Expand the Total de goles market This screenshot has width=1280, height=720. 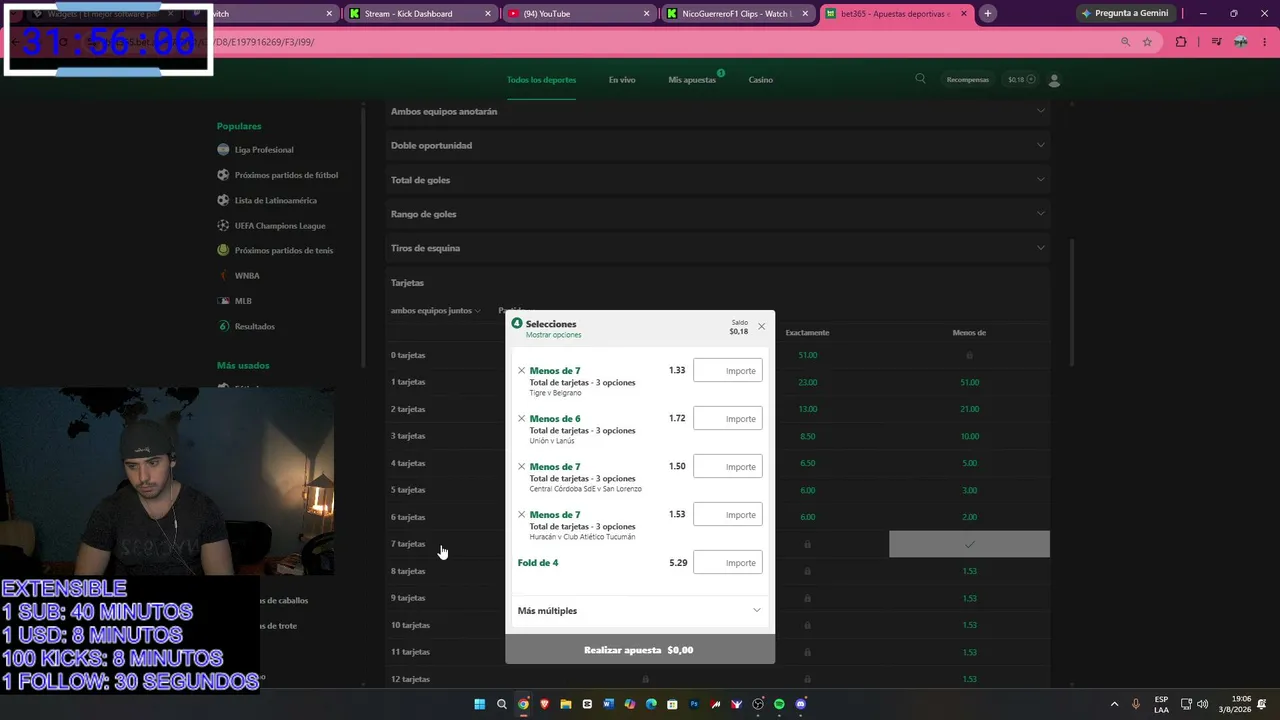pyautogui.click(x=718, y=180)
